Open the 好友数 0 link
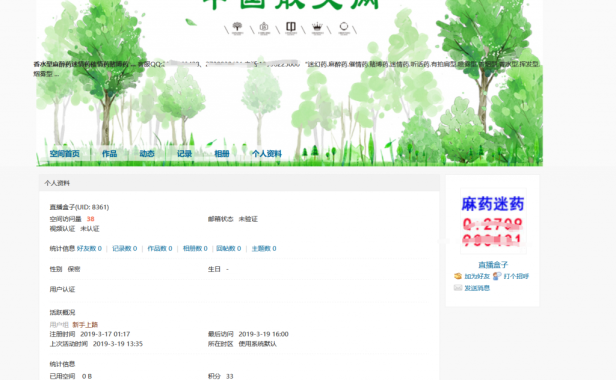 (89, 248)
